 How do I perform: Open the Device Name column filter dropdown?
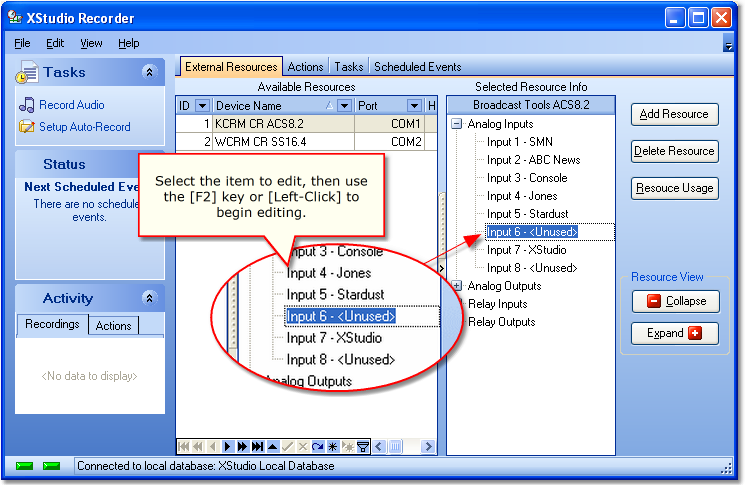click(344, 105)
